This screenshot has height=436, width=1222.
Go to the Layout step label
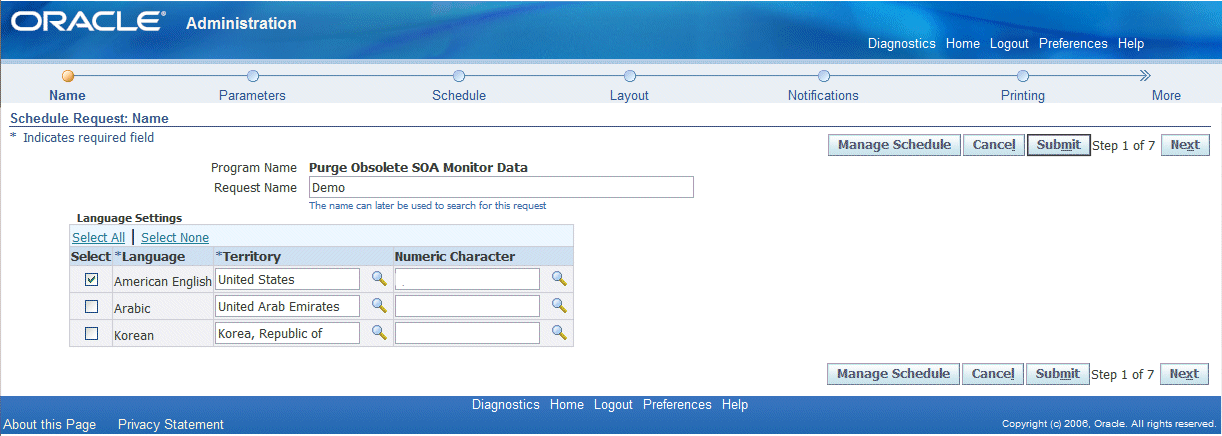tap(629, 96)
